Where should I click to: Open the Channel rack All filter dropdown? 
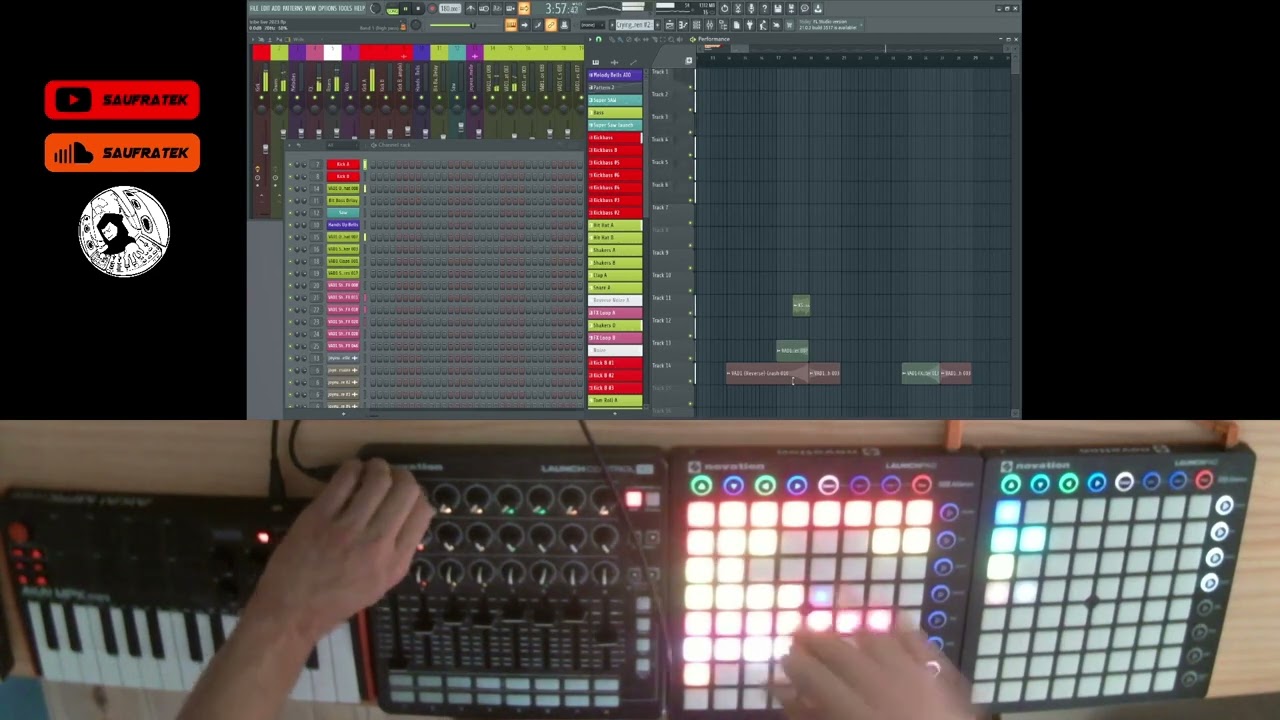point(343,145)
